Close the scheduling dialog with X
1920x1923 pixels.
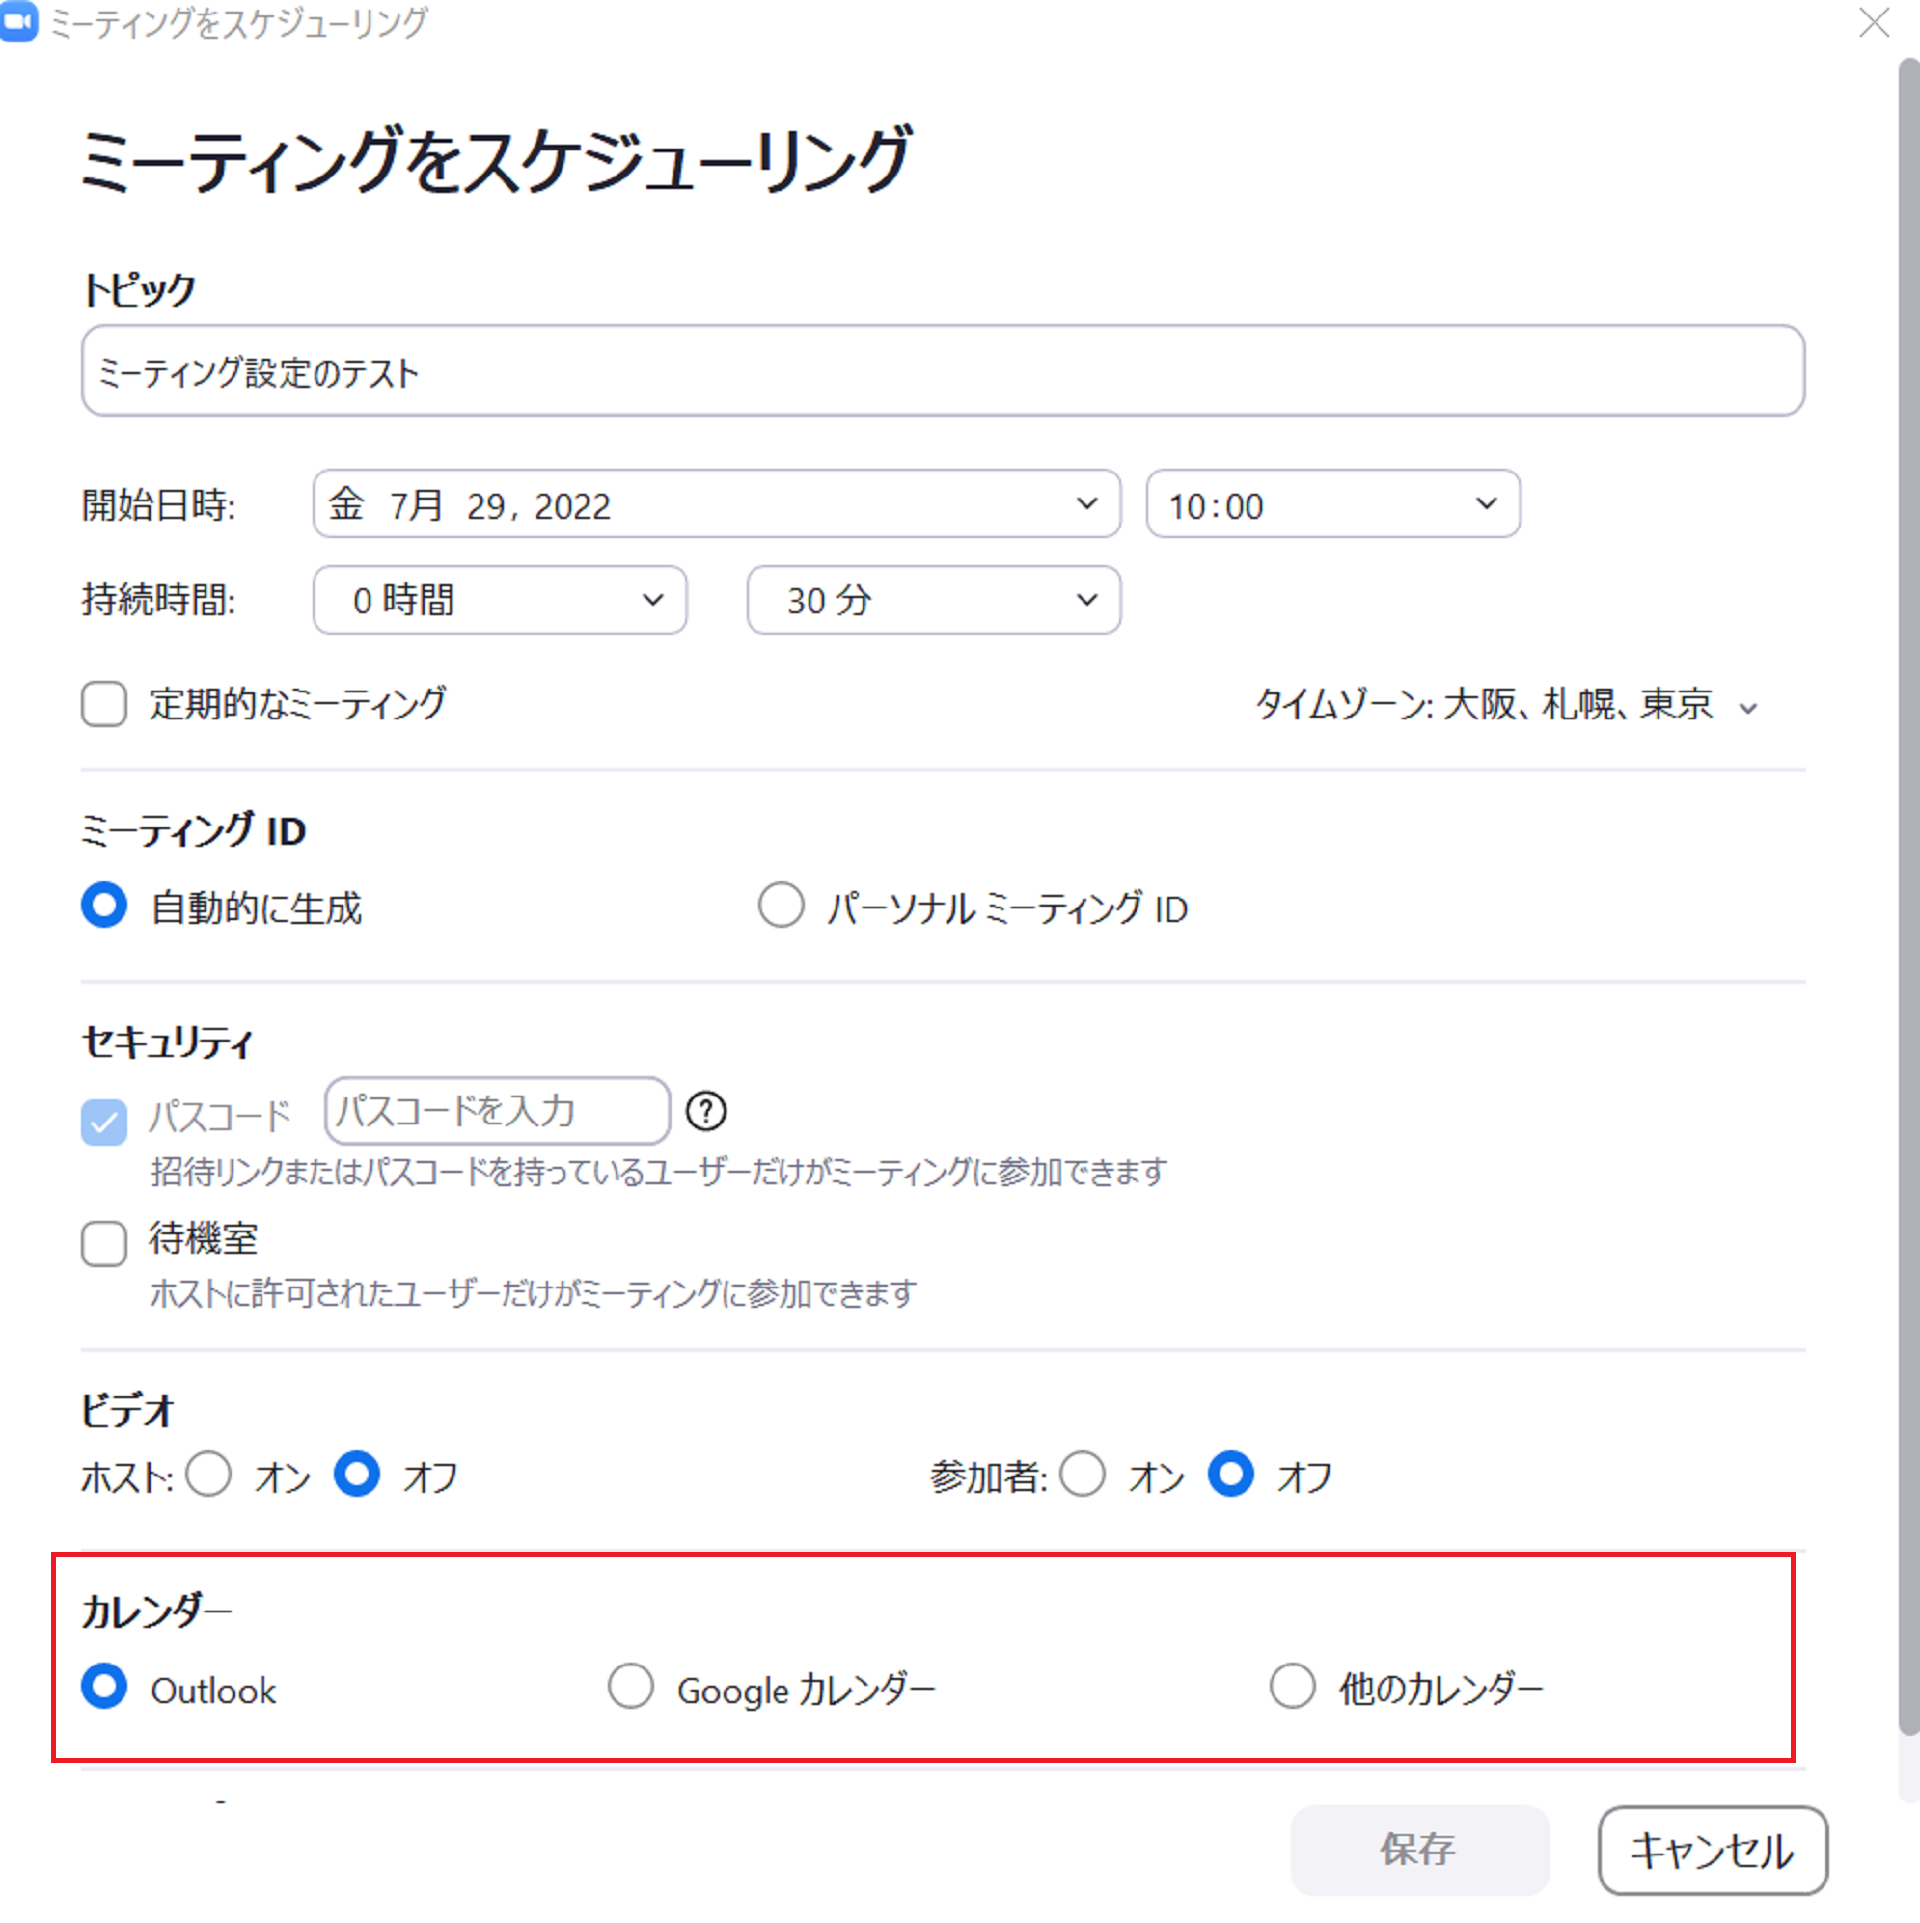pyautogui.click(x=1873, y=22)
